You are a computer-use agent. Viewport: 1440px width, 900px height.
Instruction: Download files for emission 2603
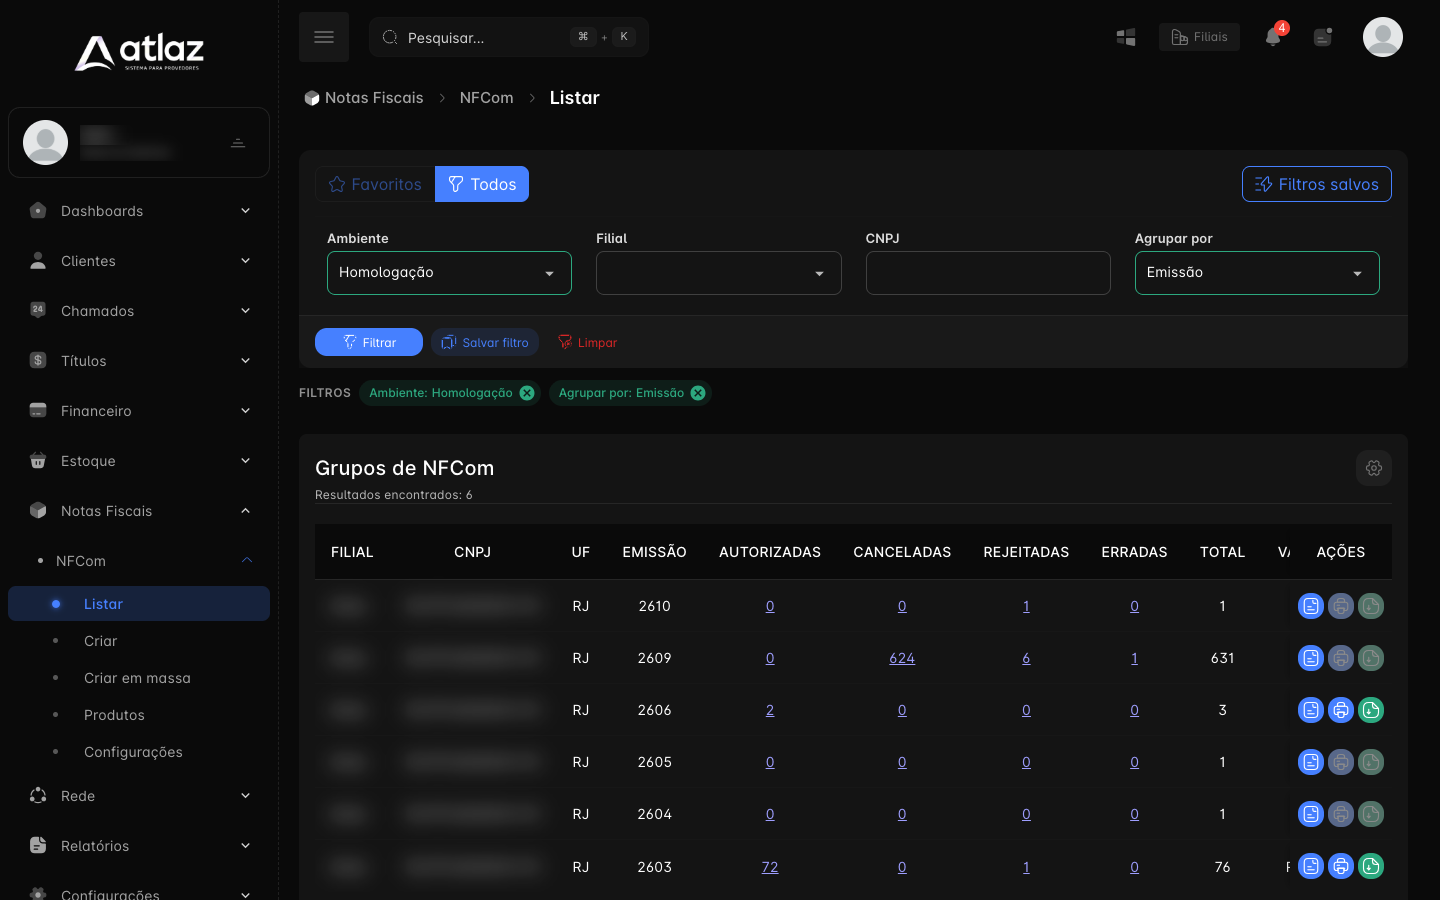(1370, 866)
